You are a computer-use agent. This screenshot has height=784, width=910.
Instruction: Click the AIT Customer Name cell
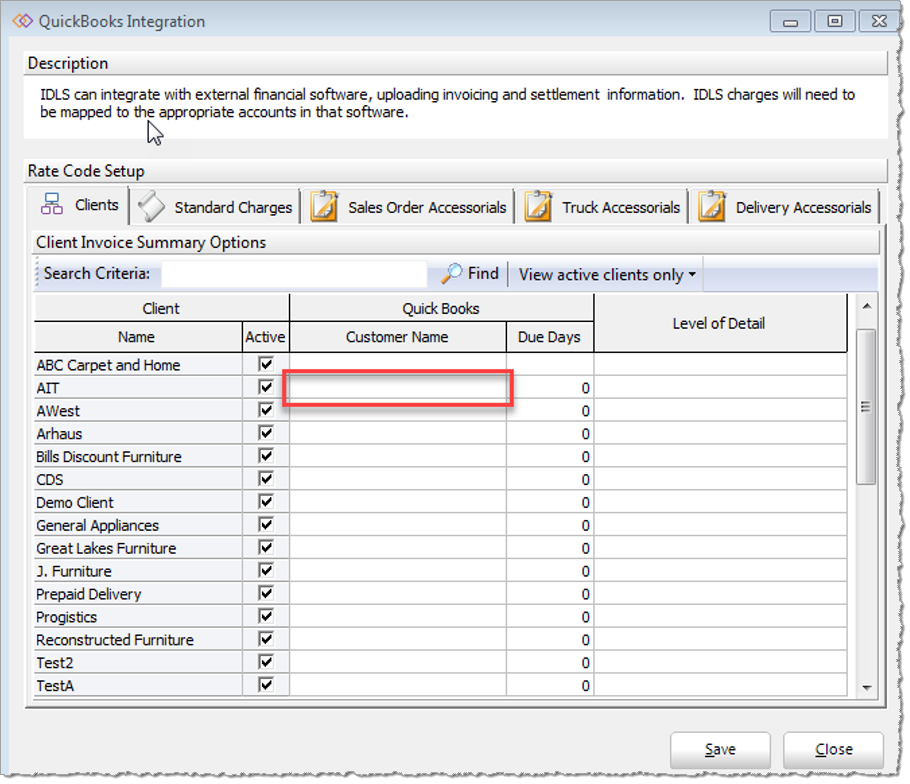(398, 388)
